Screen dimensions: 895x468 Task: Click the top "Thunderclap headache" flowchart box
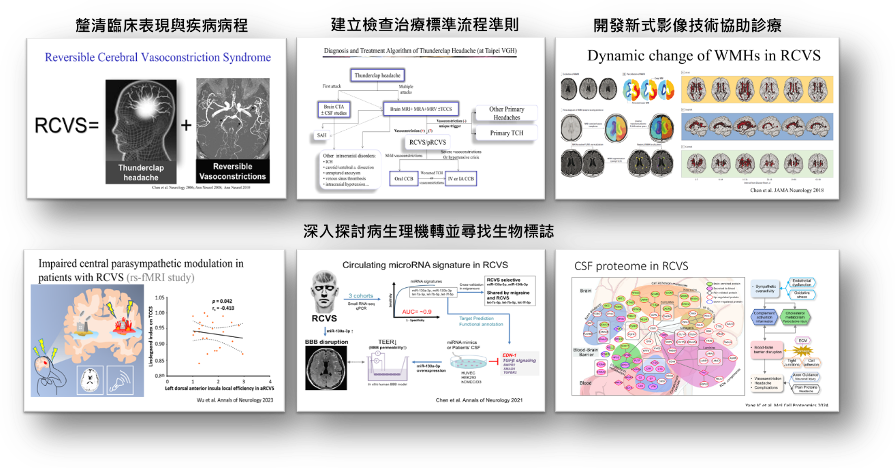pos(377,75)
